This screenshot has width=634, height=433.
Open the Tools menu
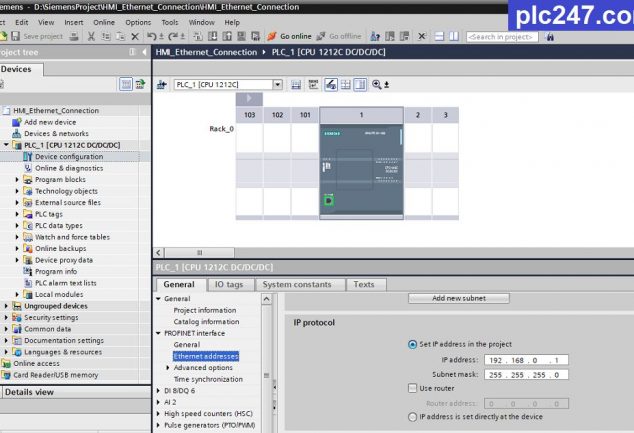[170, 22]
